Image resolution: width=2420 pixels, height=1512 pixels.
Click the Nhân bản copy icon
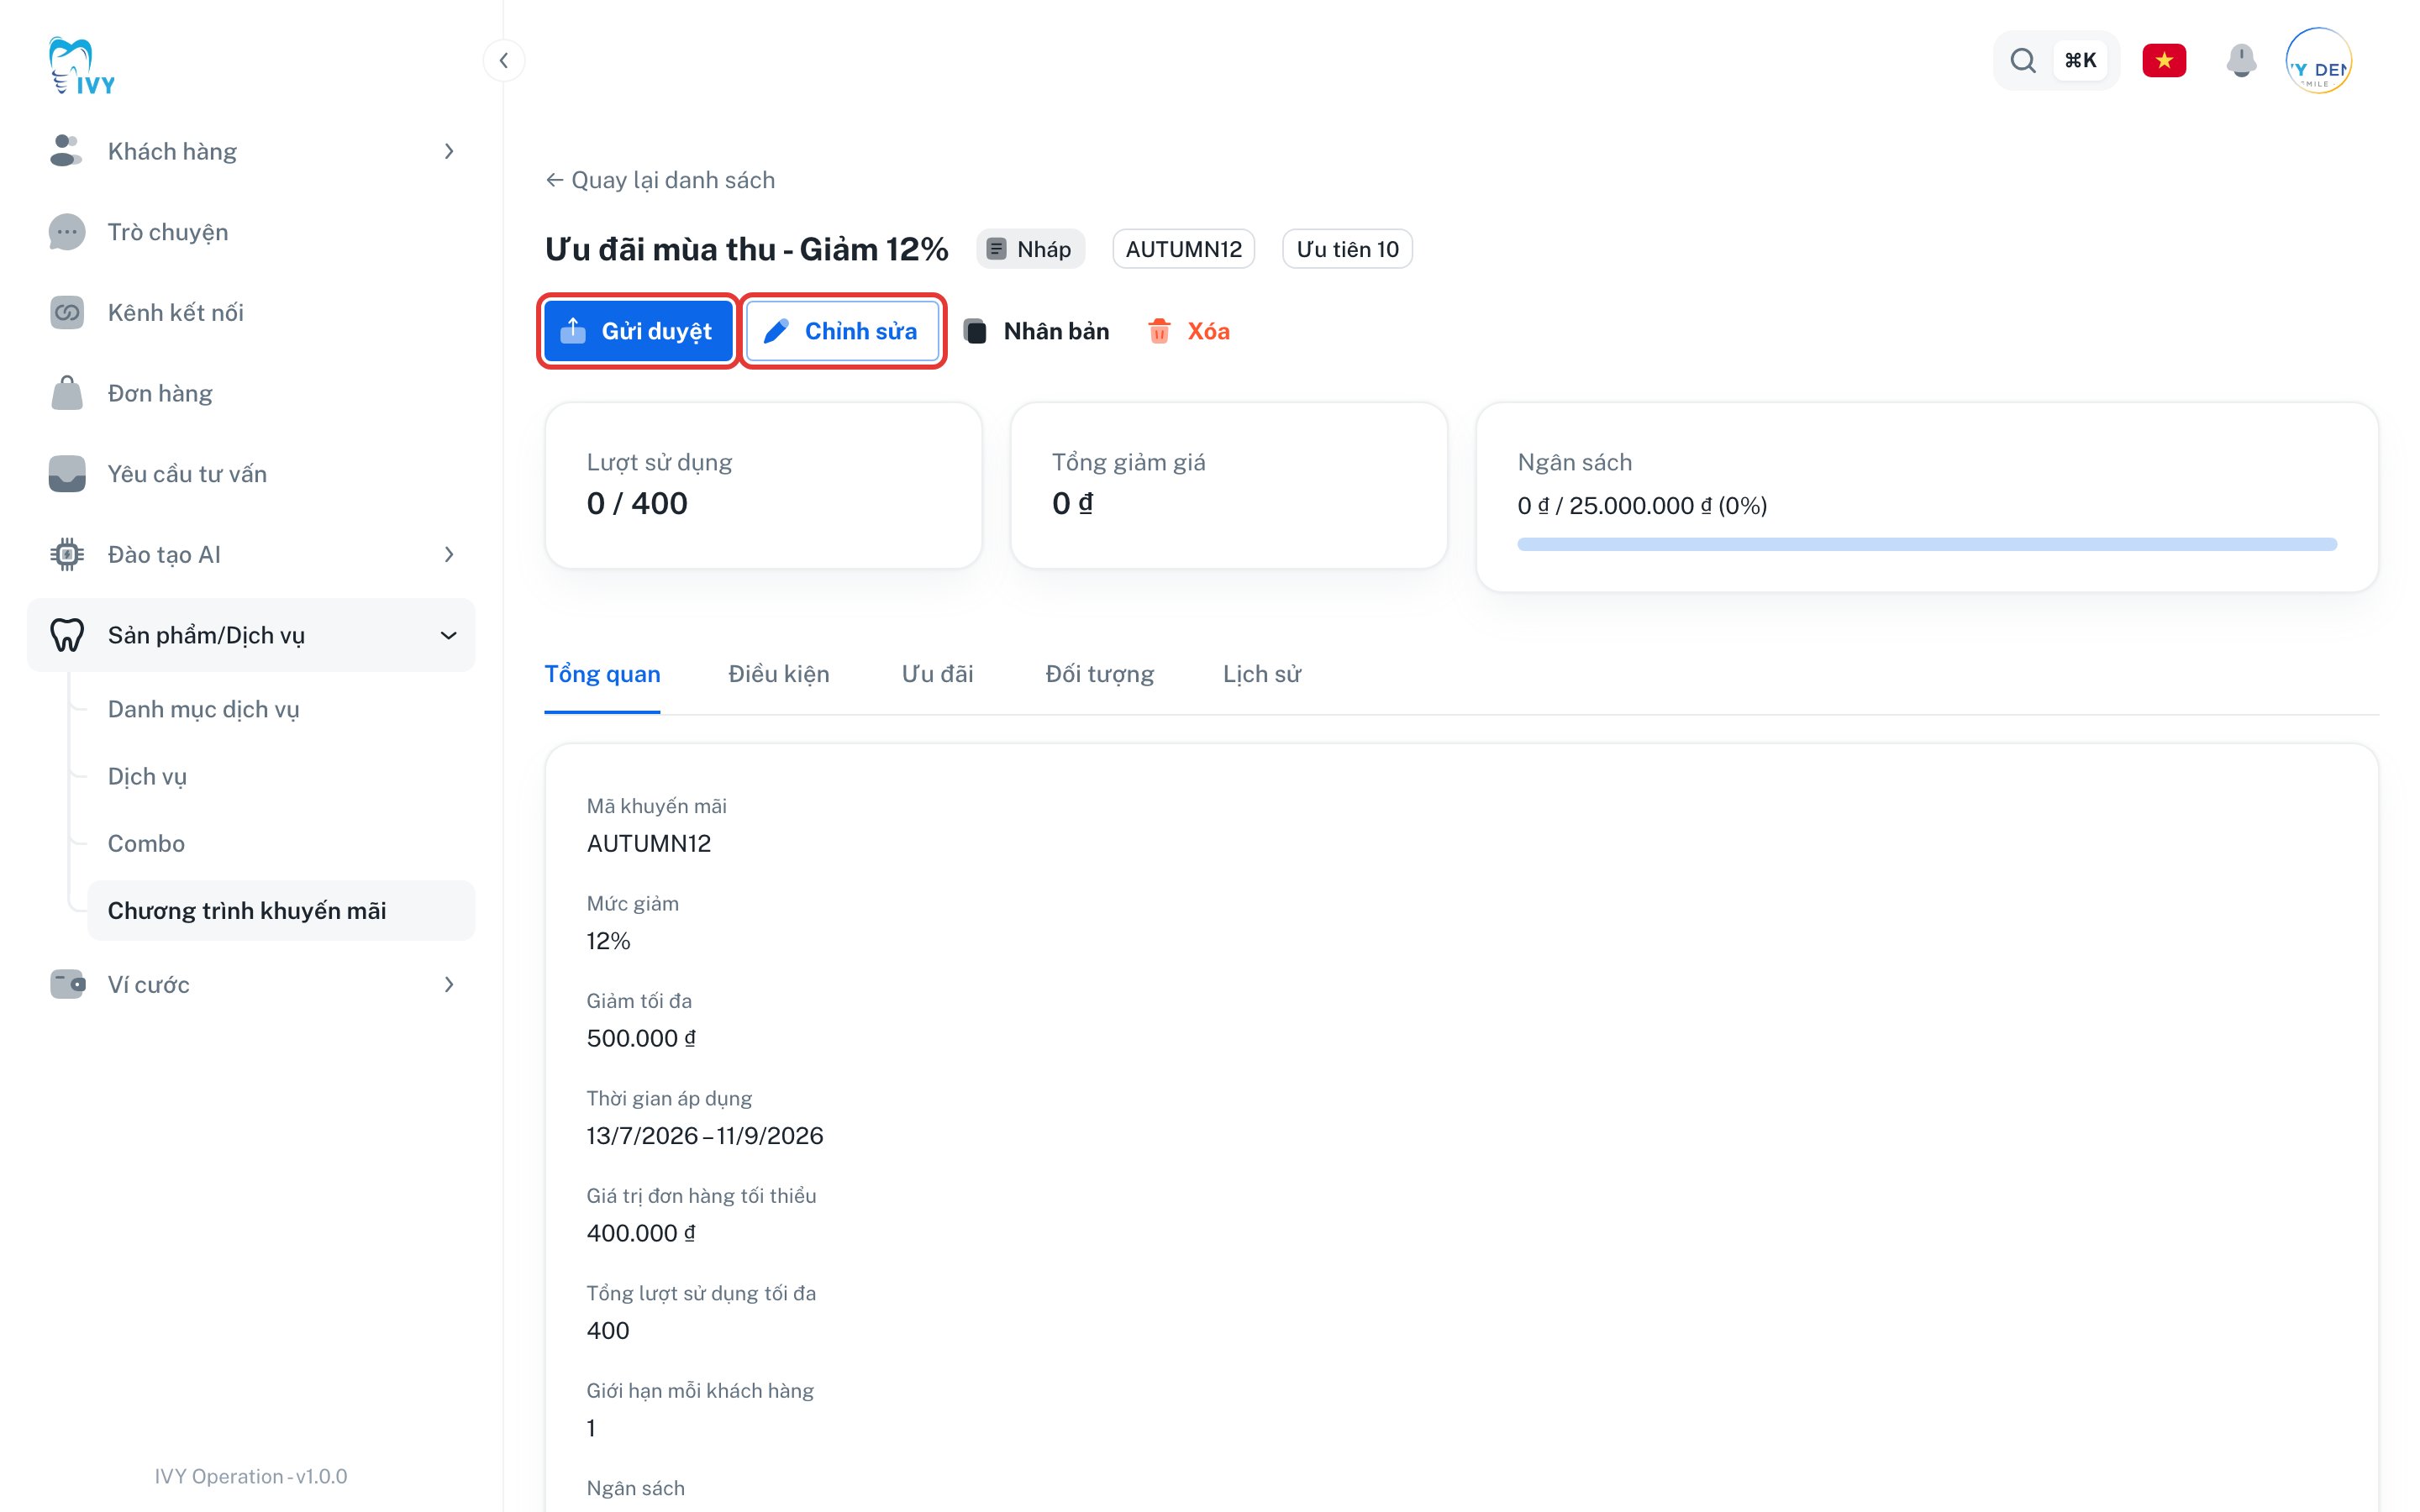(976, 331)
